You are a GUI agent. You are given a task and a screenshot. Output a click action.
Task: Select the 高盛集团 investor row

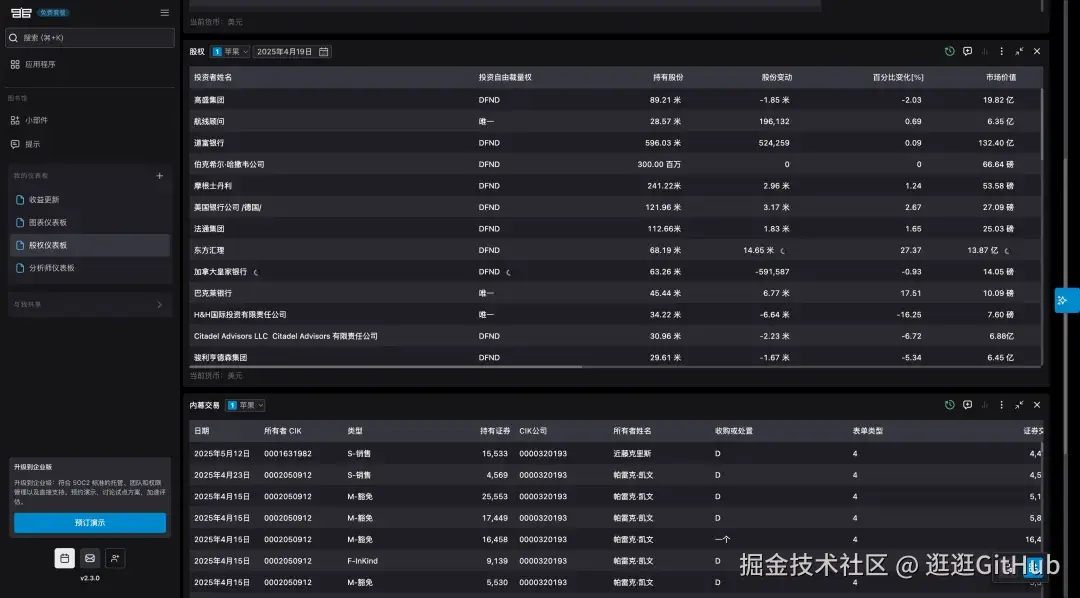615,100
